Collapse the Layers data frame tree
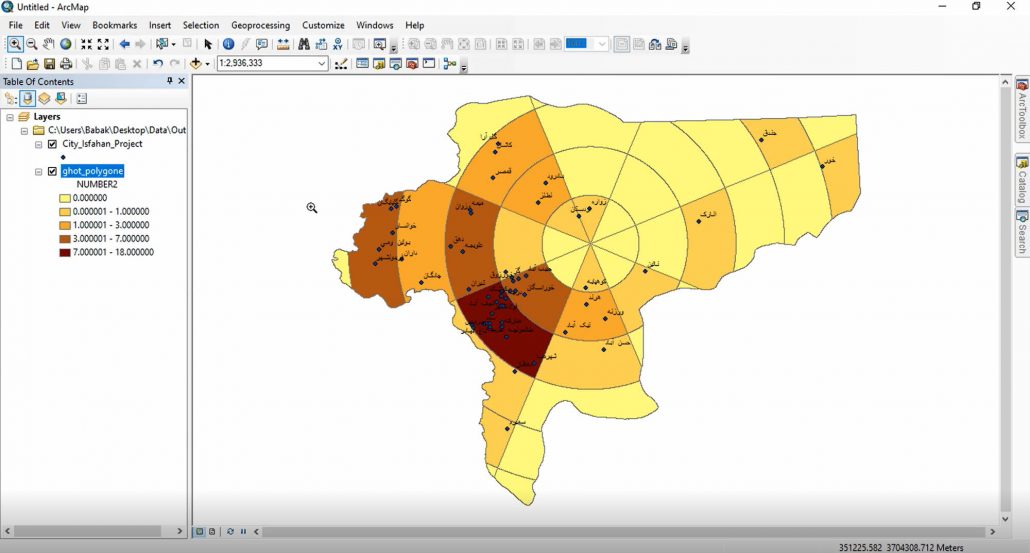1030x553 pixels. (11, 117)
